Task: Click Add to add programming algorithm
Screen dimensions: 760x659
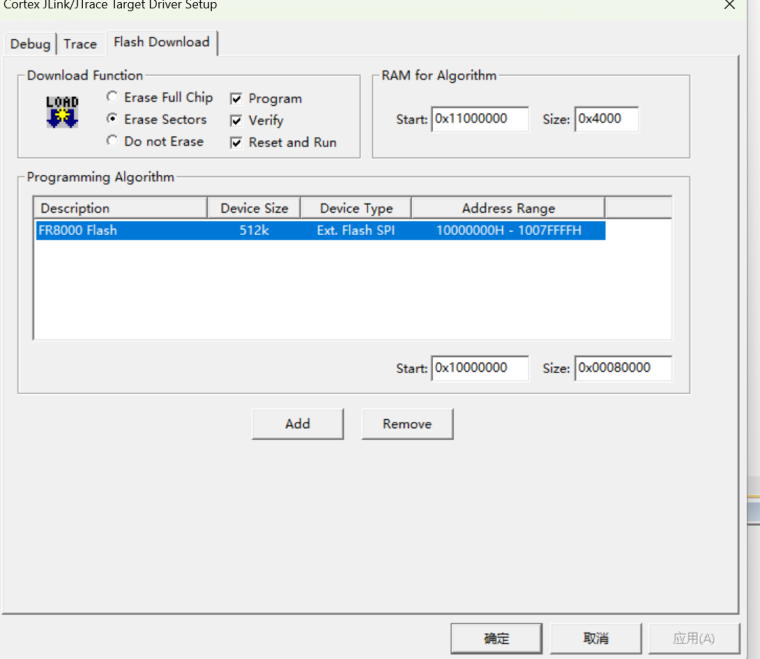Action: point(297,424)
